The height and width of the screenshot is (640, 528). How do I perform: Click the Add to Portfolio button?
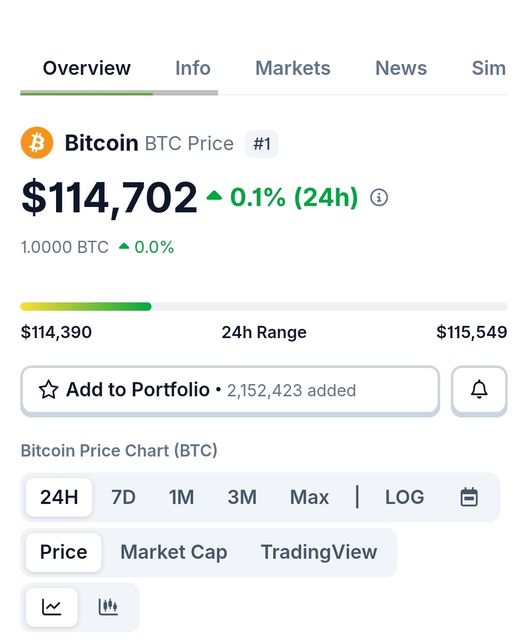(230, 390)
